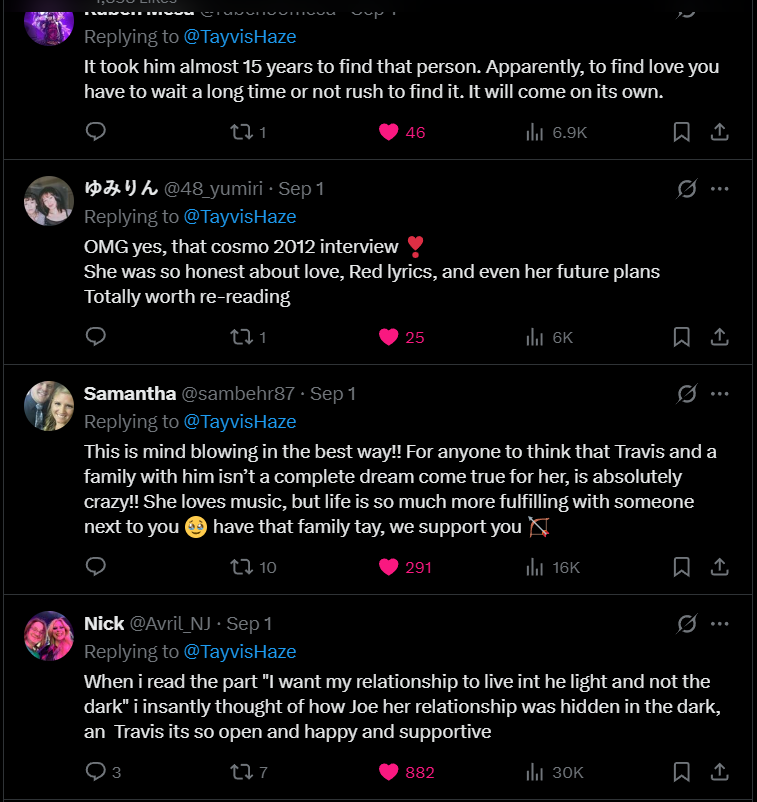Open Samantha's profile picture
Image resolution: width=757 pixels, height=802 pixels.
(x=49, y=406)
